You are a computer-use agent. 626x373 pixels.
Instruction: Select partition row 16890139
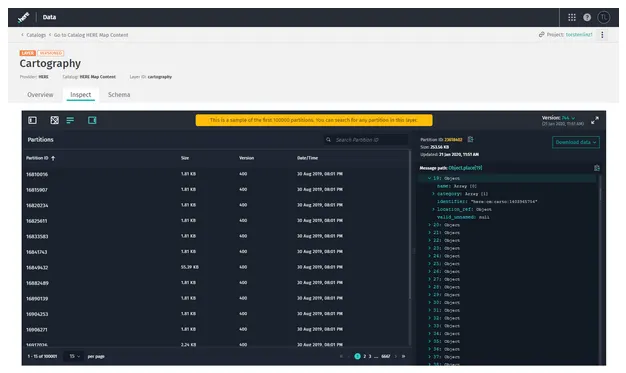(216, 299)
